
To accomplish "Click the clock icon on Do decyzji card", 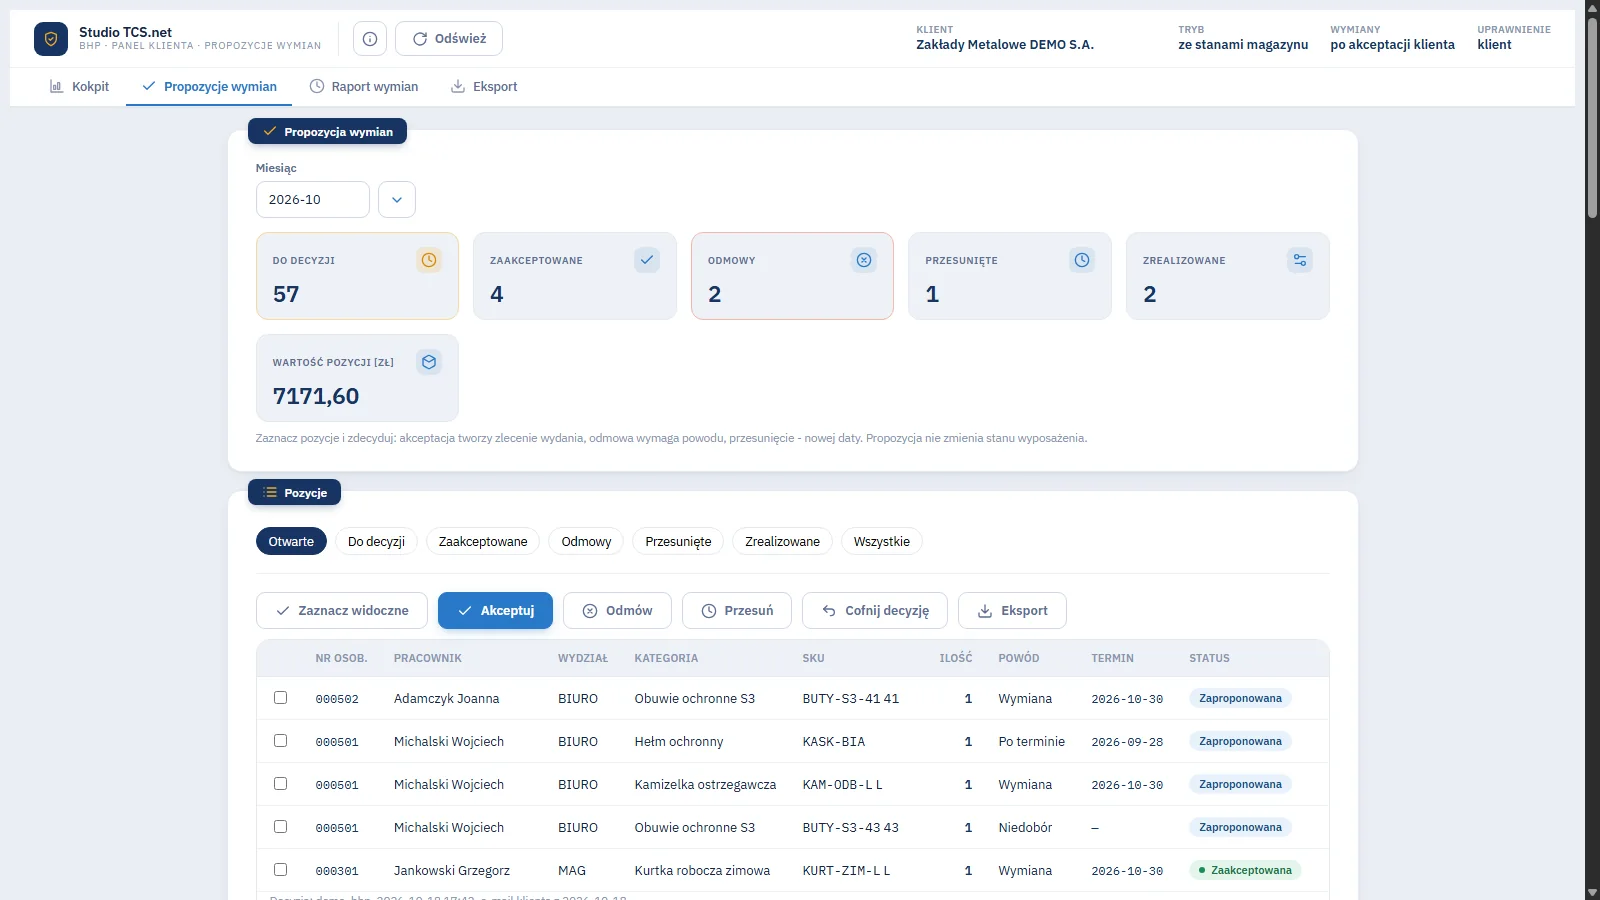I will pyautogui.click(x=429, y=260).
